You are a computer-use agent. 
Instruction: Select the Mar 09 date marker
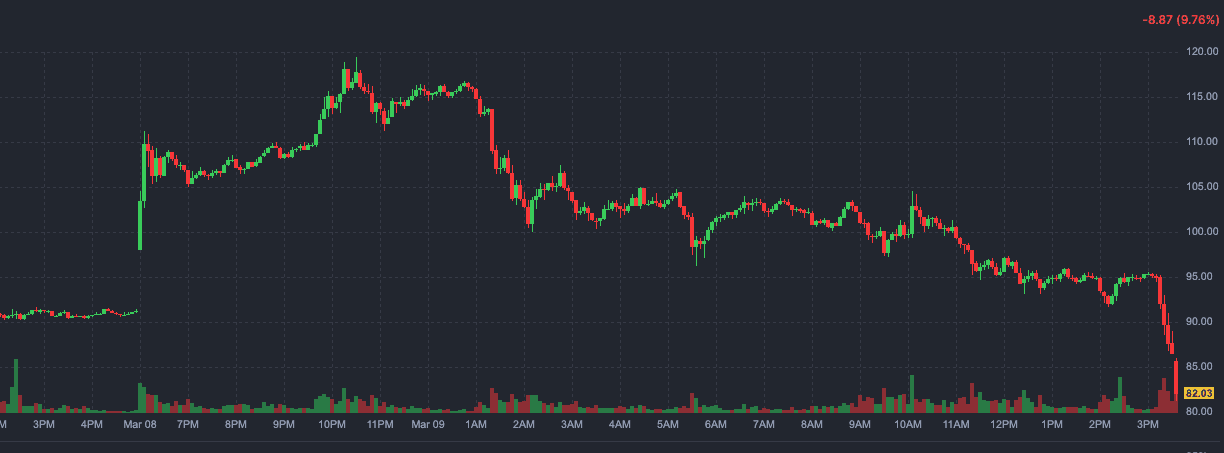coord(428,425)
